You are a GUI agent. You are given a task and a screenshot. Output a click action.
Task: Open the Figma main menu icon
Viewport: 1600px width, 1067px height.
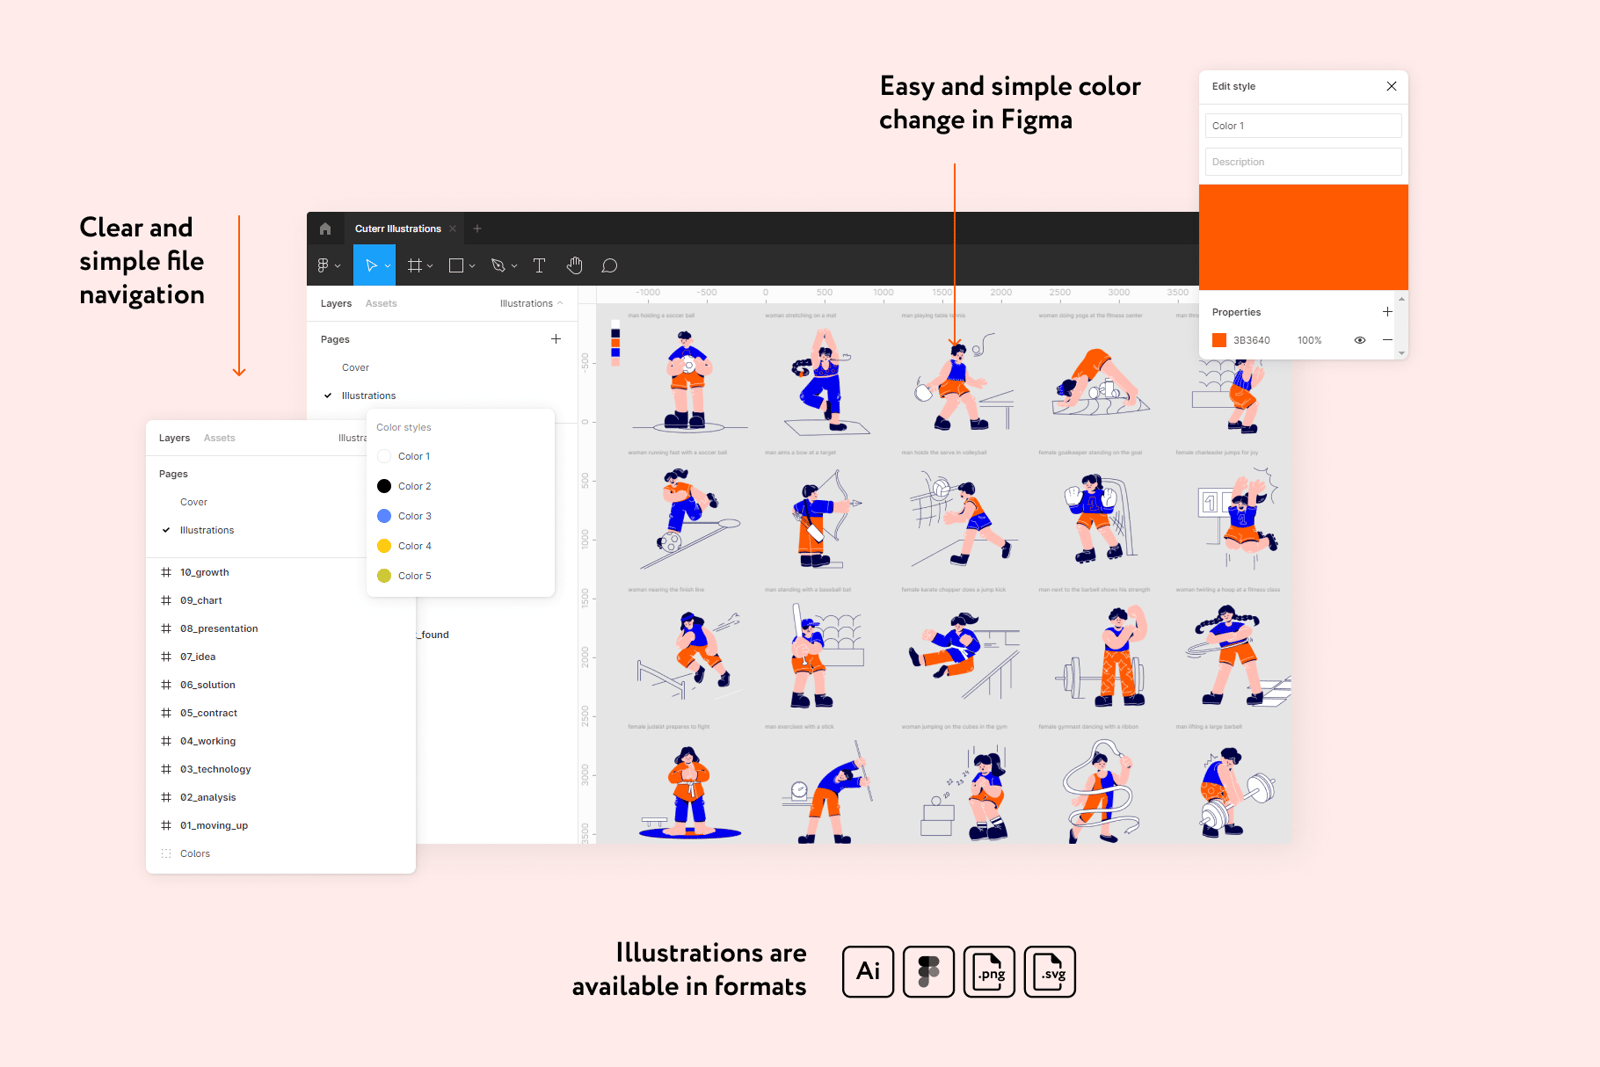click(x=324, y=266)
